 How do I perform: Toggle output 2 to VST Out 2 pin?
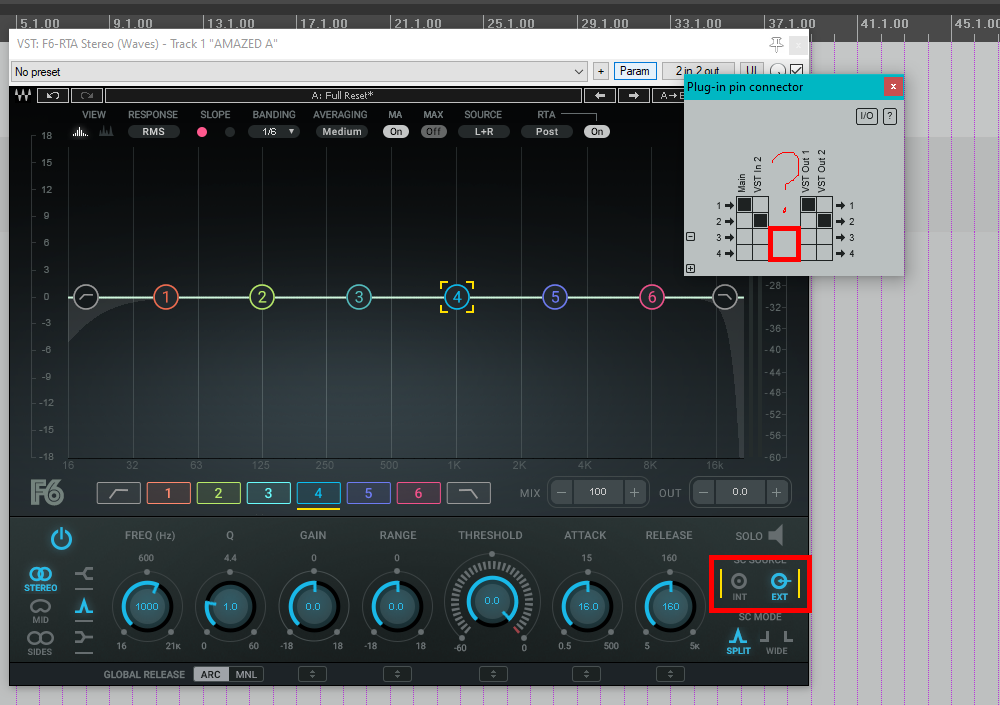(x=824, y=221)
